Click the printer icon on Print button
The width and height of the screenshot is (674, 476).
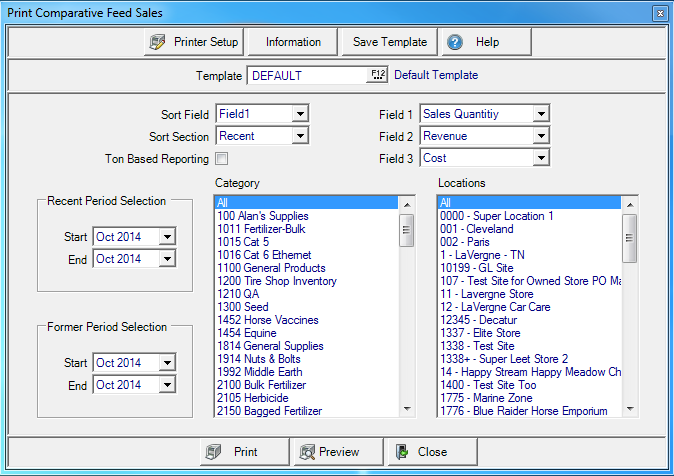pos(212,452)
